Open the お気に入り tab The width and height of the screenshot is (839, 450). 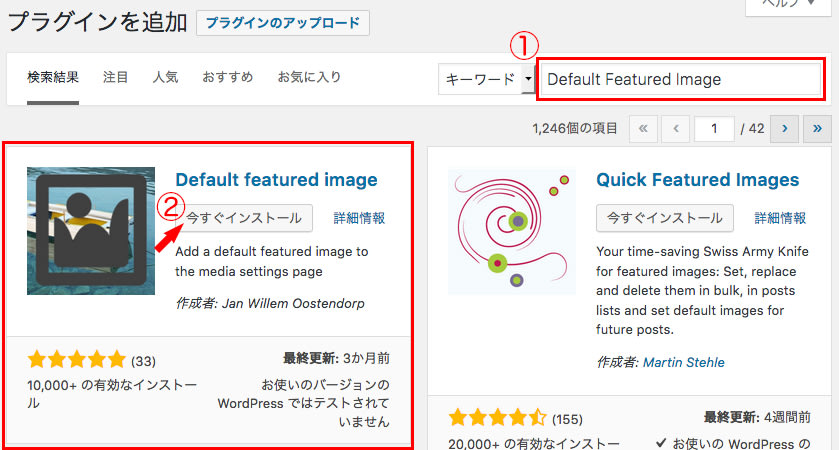pyautogui.click(x=309, y=78)
